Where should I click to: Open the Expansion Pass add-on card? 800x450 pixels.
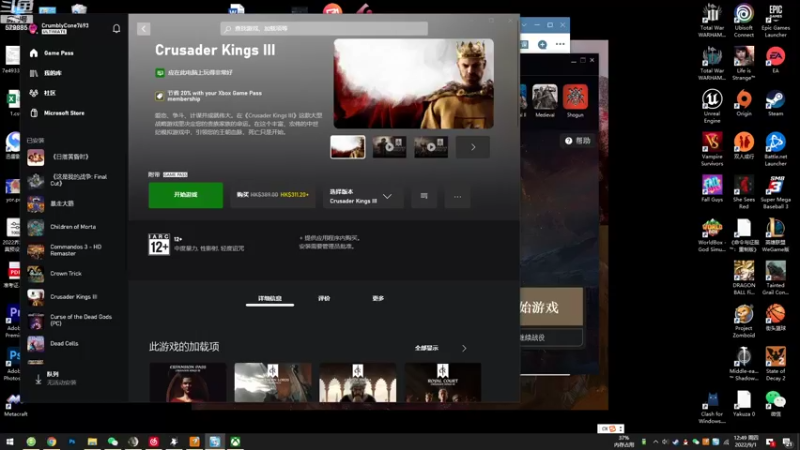pos(187,382)
